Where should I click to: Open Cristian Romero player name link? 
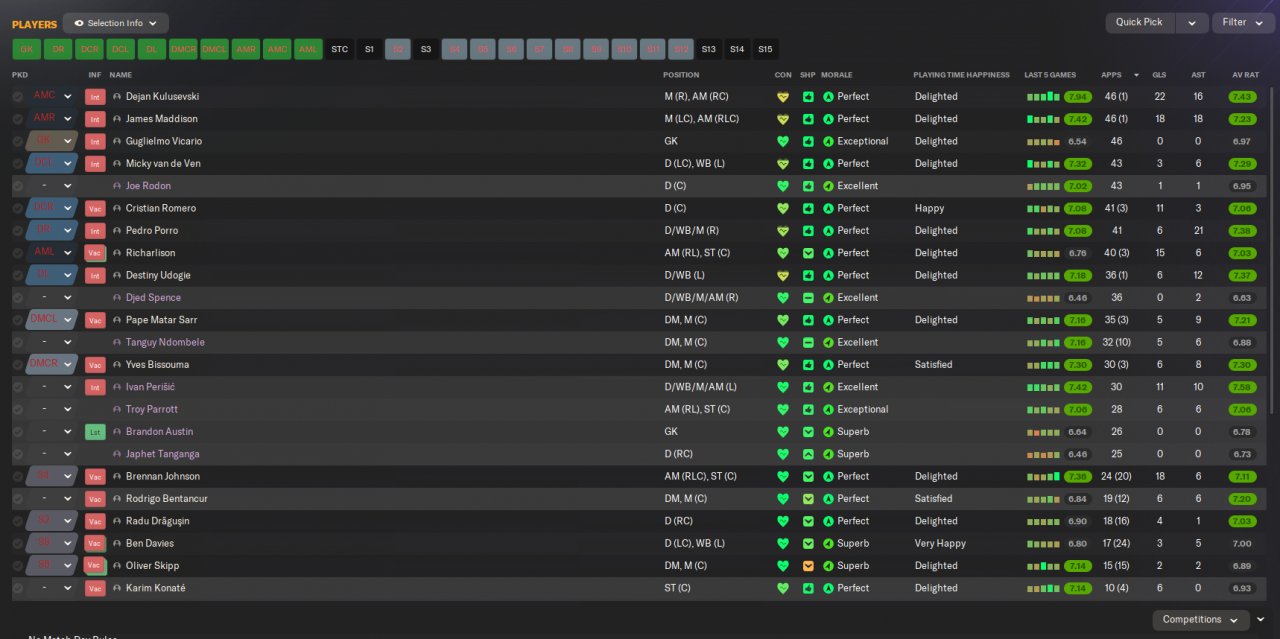coord(161,209)
